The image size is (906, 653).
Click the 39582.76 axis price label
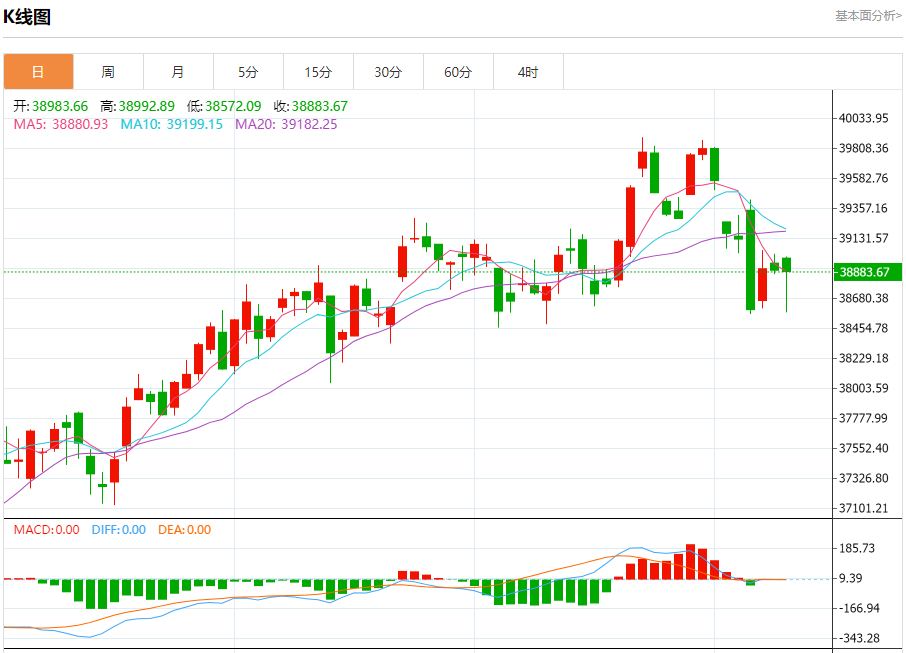point(864,179)
